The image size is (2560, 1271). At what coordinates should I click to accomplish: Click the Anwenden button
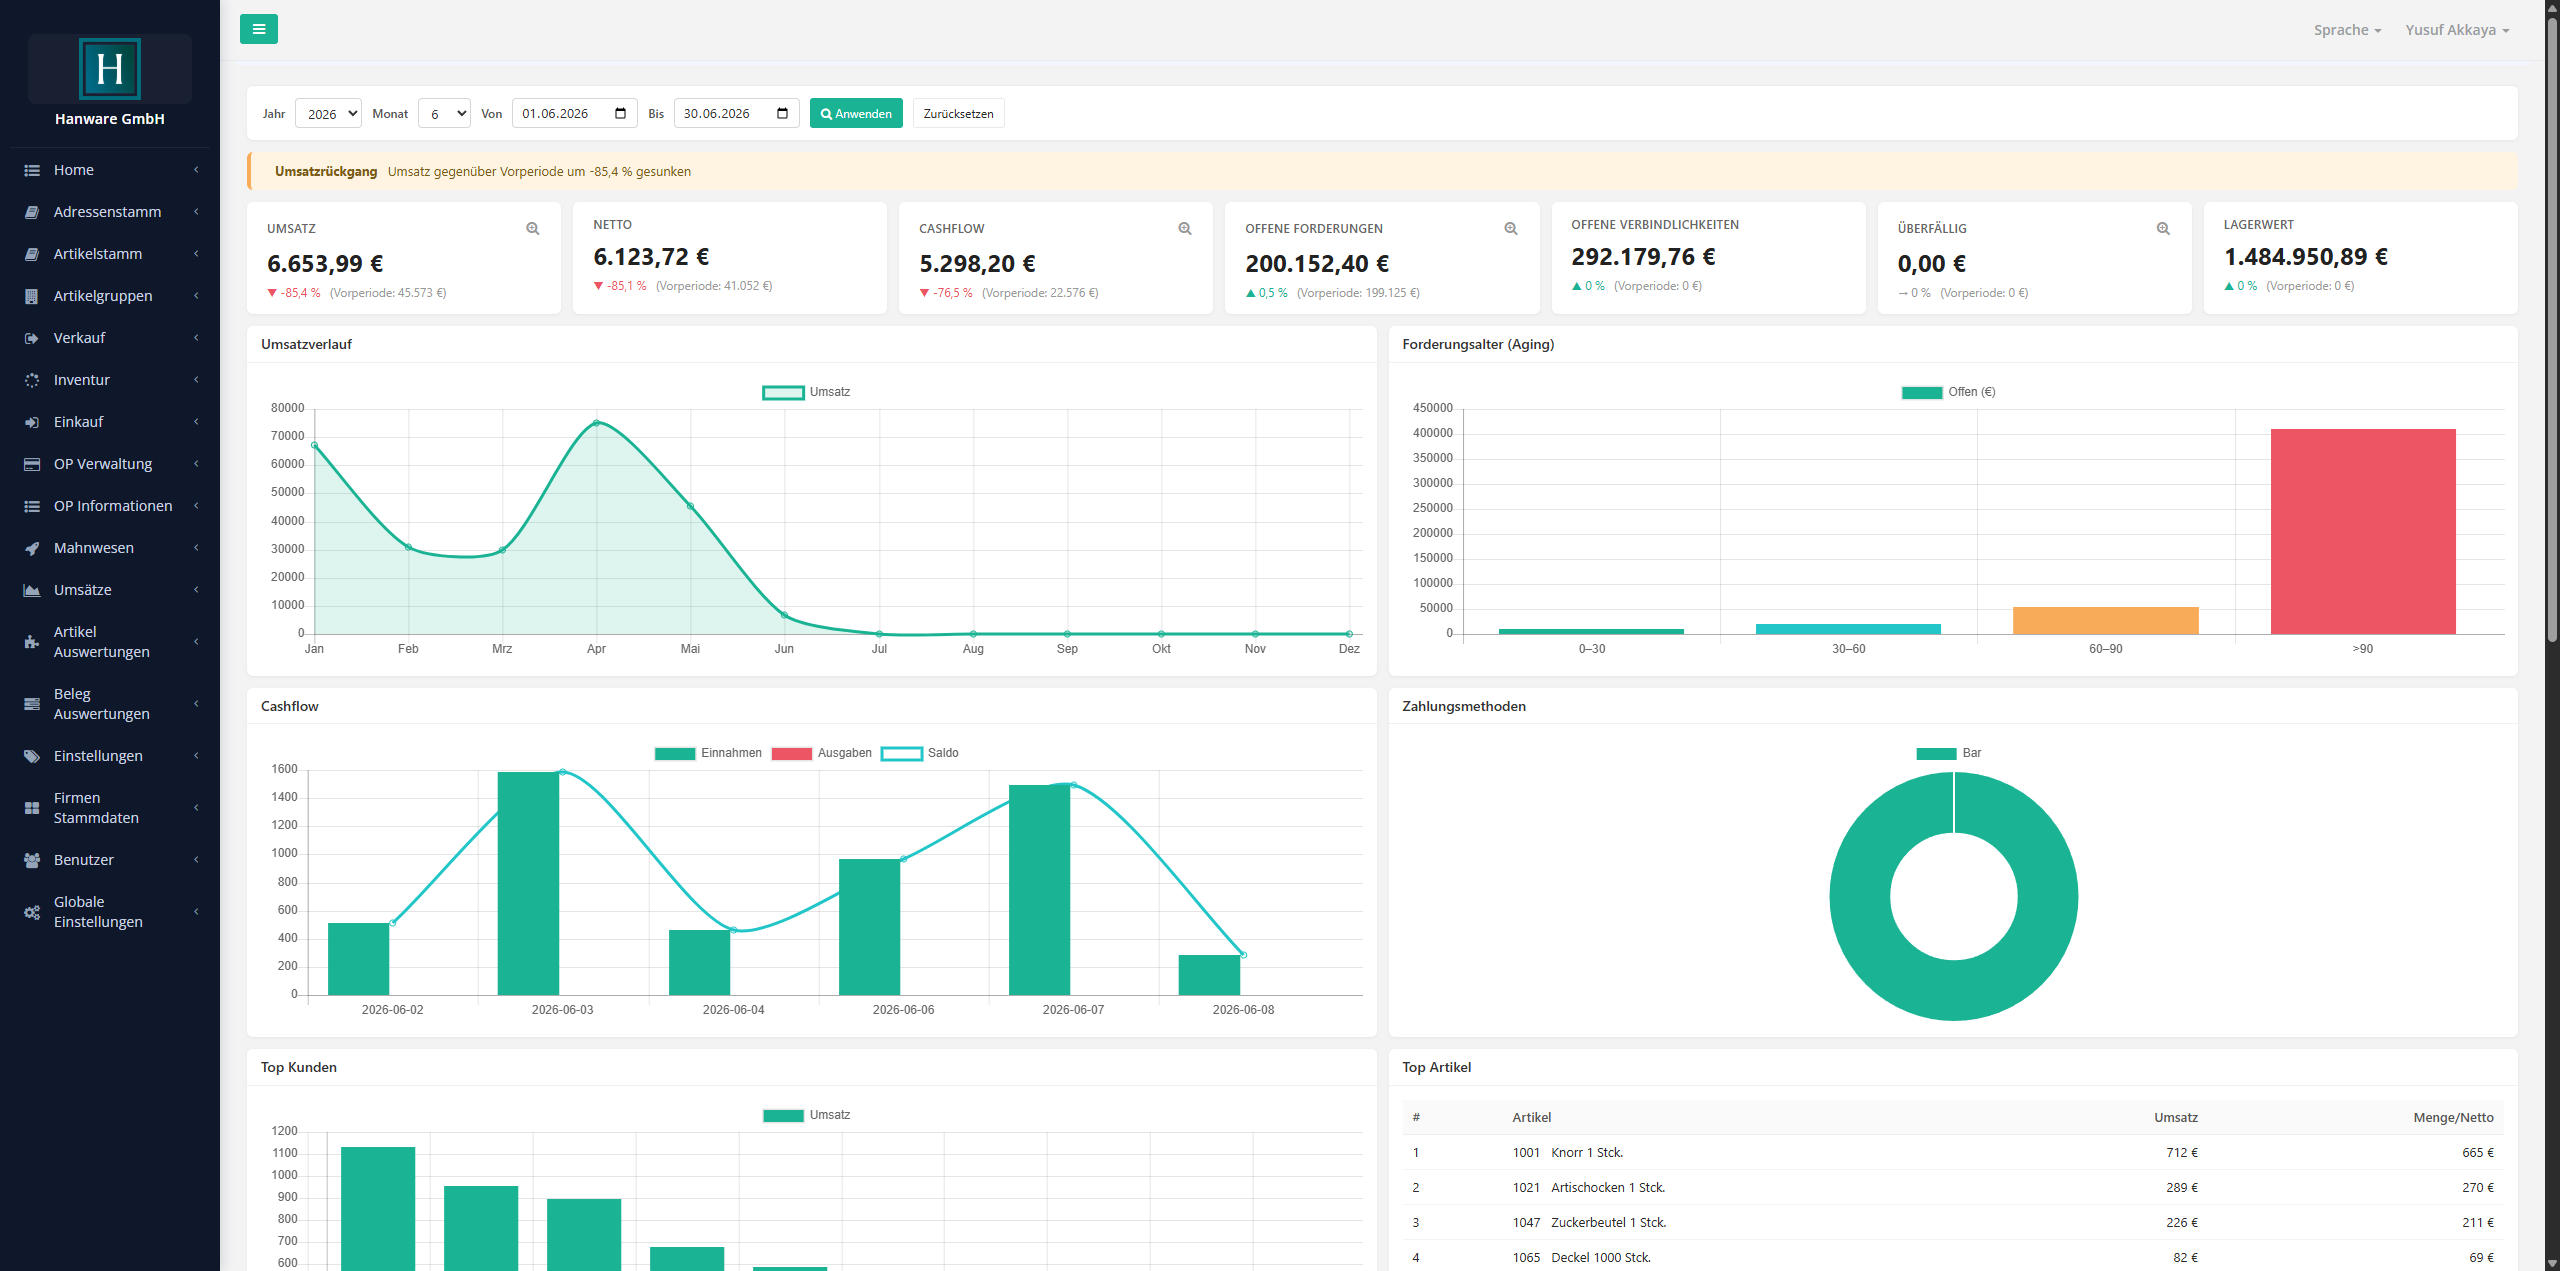[856, 113]
